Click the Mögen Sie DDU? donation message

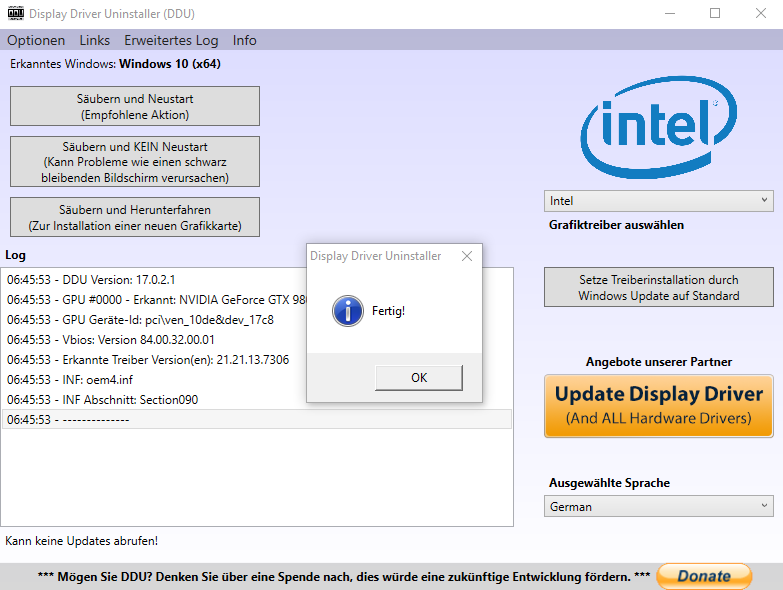click(x=344, y=577)
